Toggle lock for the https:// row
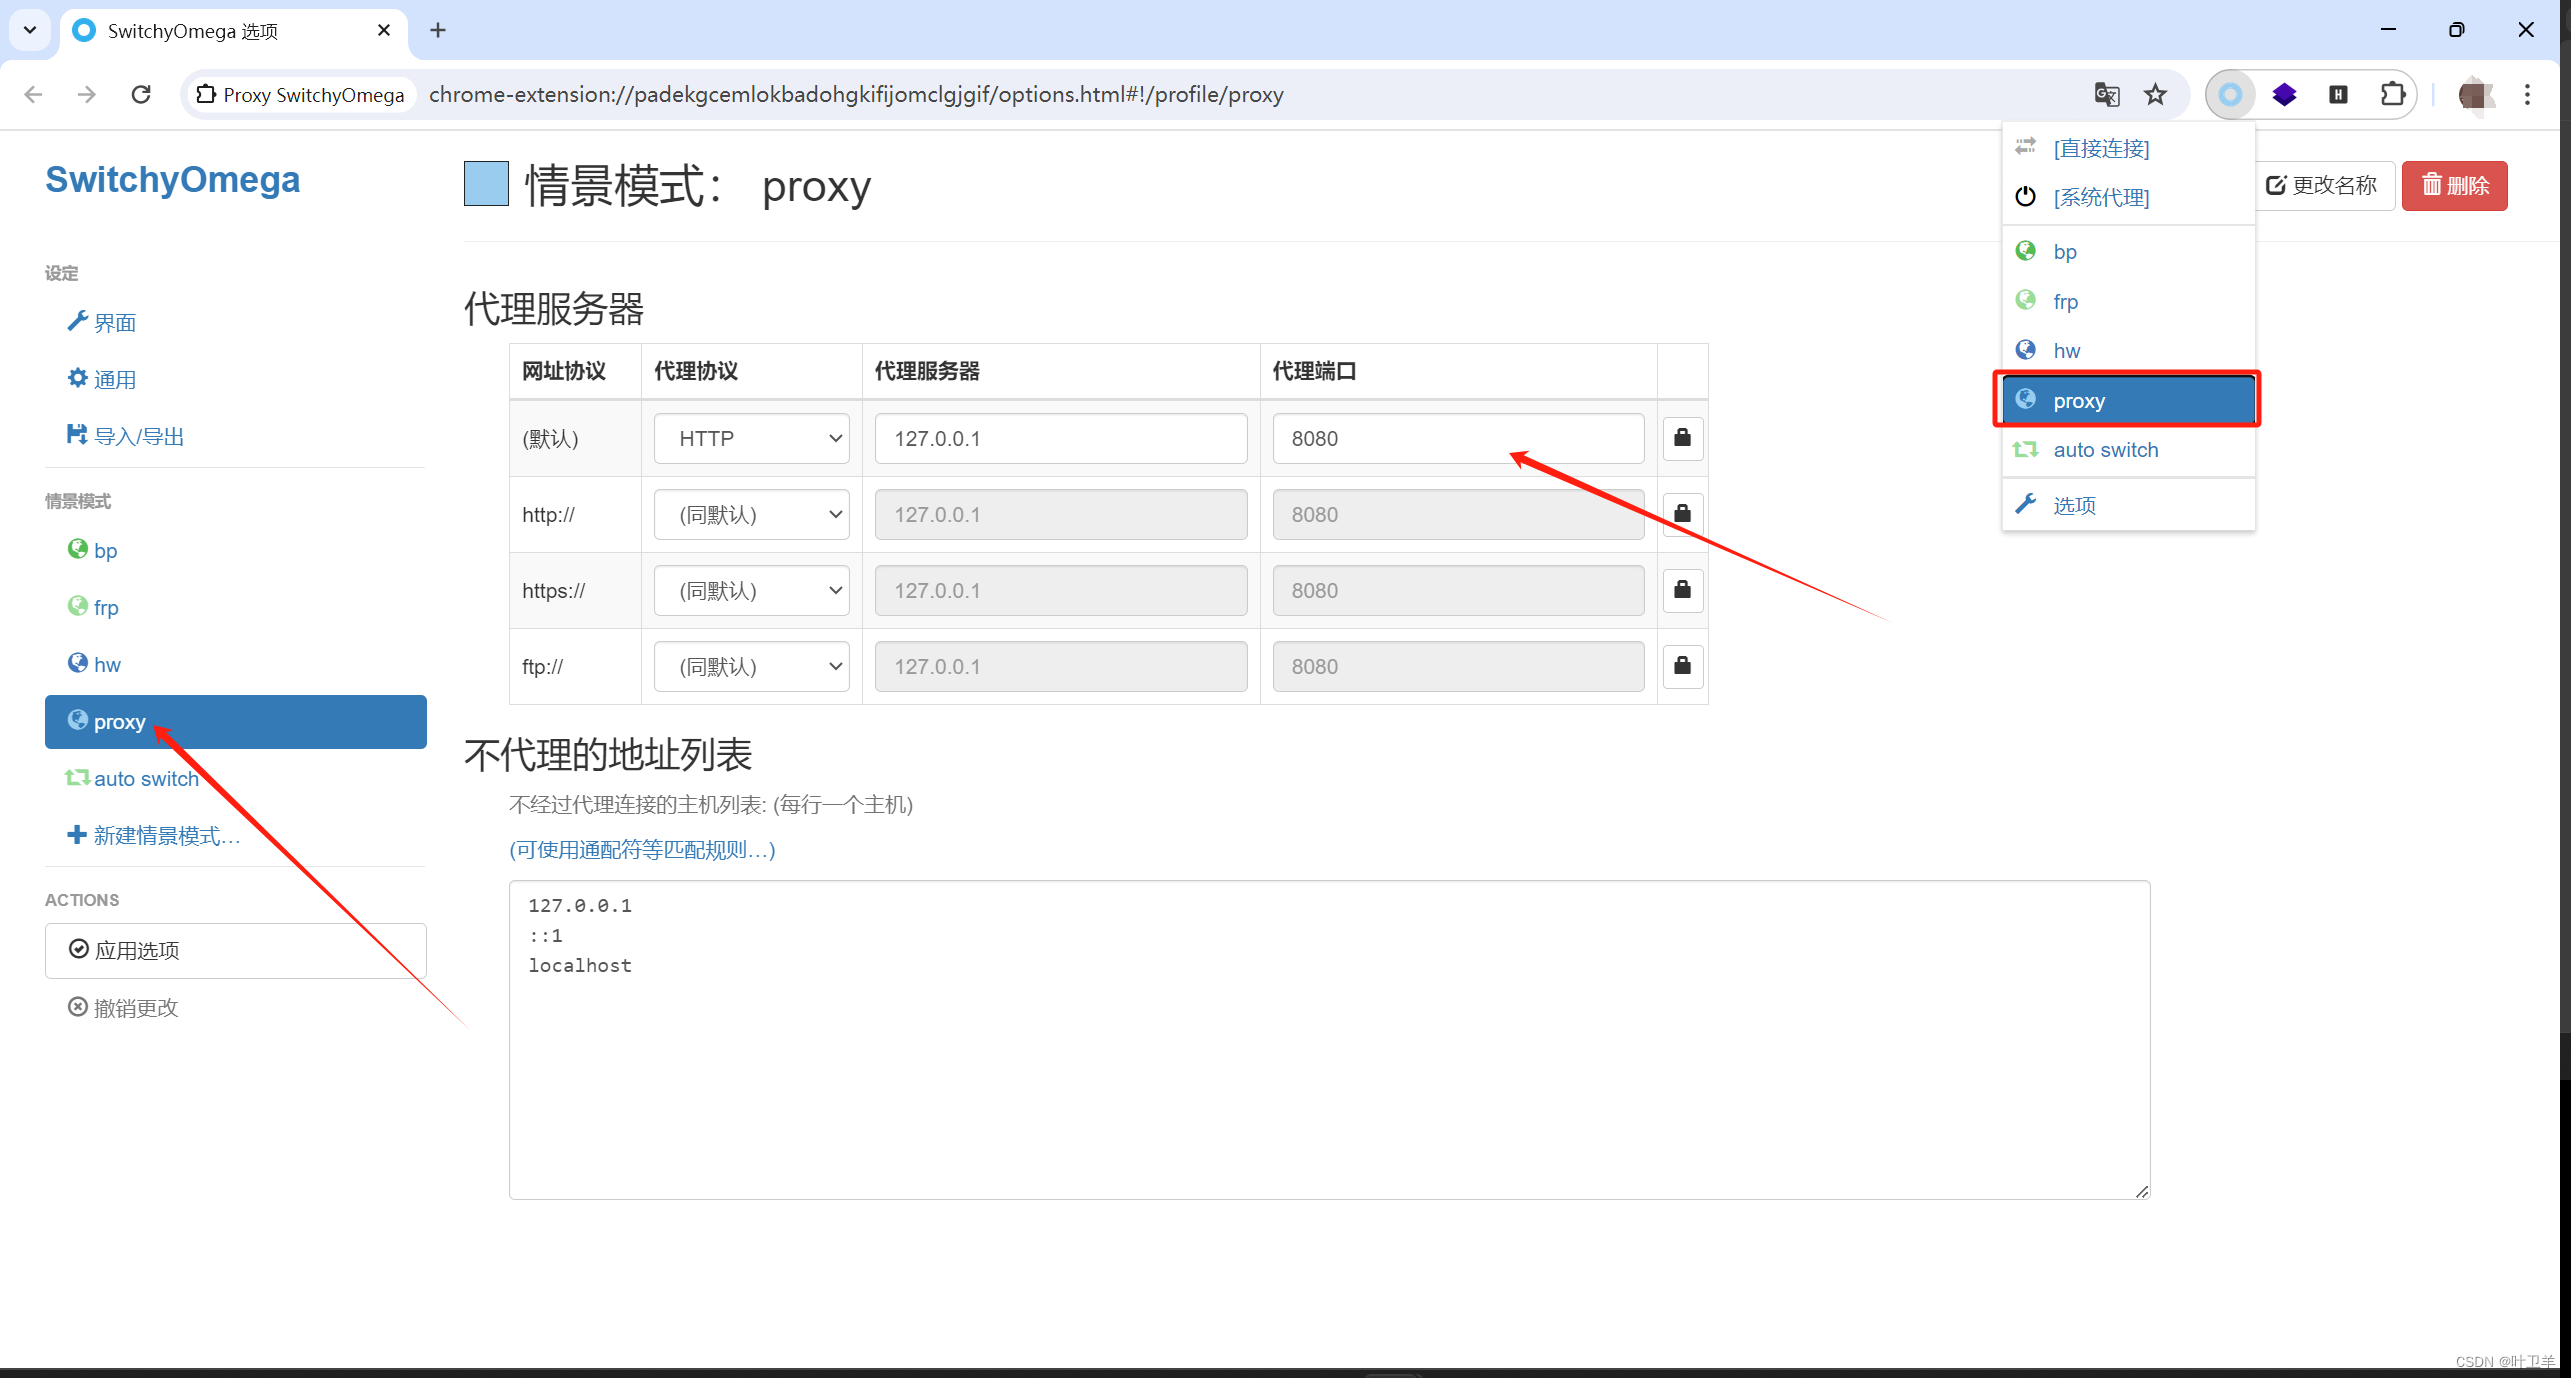The image size is (2571, 1378). [1682, 590]
